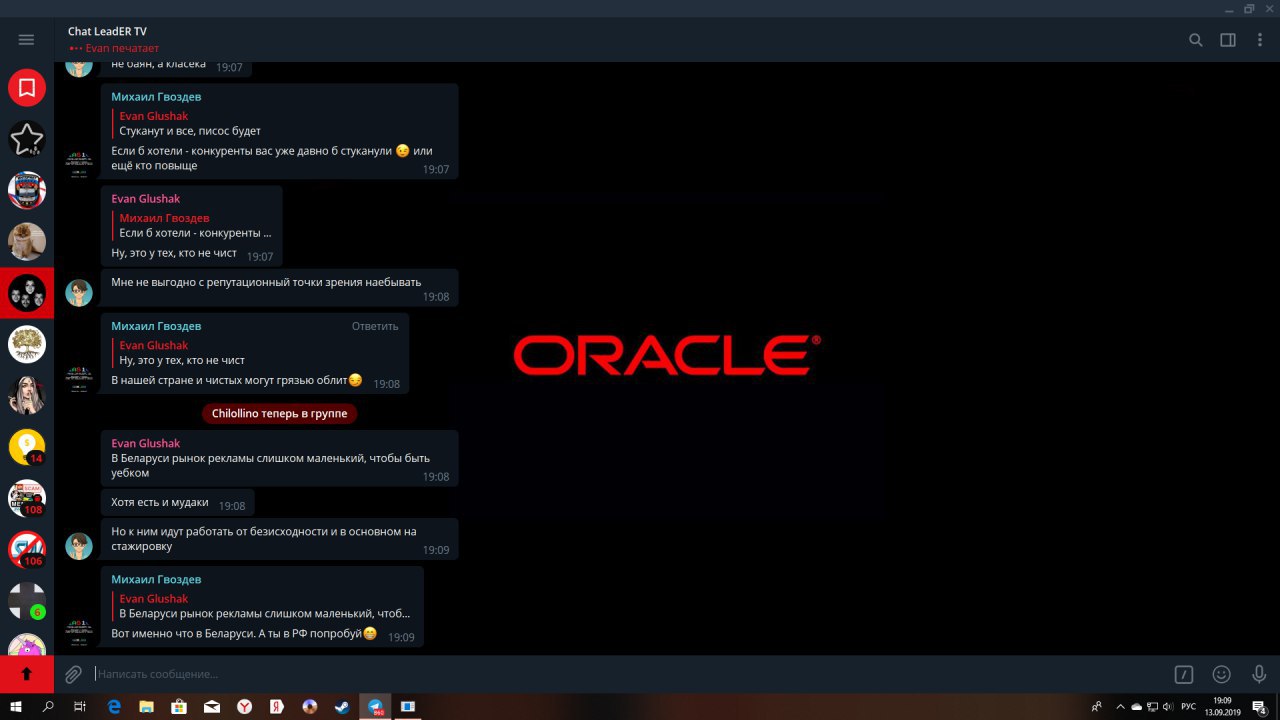Open Windows taskbar search
This screenshot has width=1280, height=720.
click(x=48, y=706)
